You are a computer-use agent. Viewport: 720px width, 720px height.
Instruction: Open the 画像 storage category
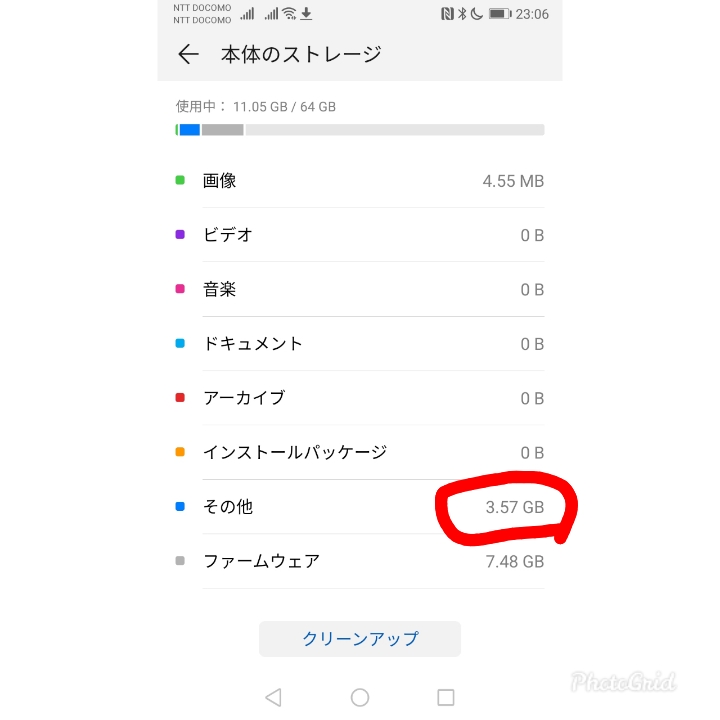[x=360, y=181]
